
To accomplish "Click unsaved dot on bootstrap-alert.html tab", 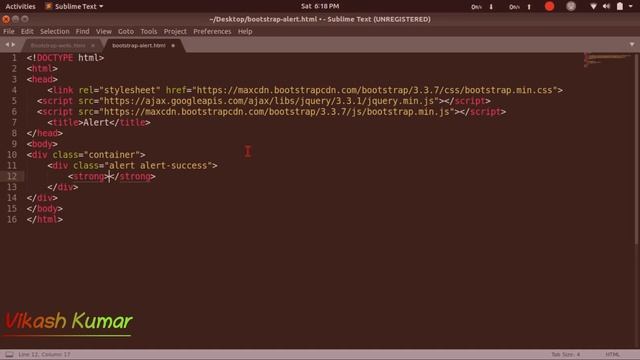I will (173, 45).
